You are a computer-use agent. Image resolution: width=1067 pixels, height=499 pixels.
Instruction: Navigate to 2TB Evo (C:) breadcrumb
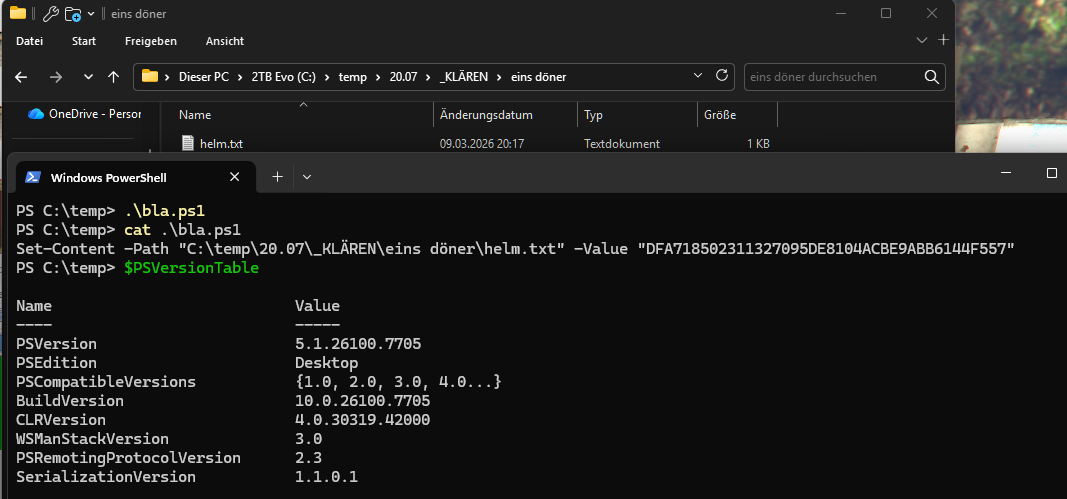[x=284, y=77]
